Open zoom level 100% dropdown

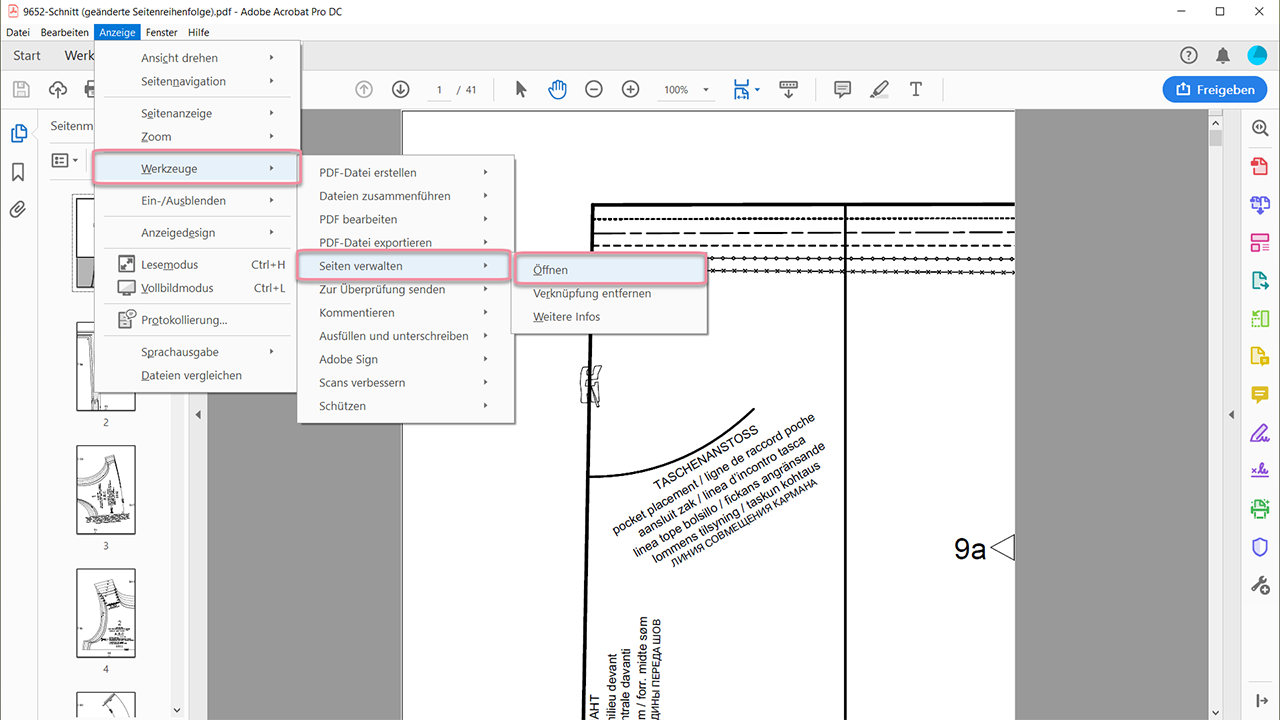click(686, 90)
